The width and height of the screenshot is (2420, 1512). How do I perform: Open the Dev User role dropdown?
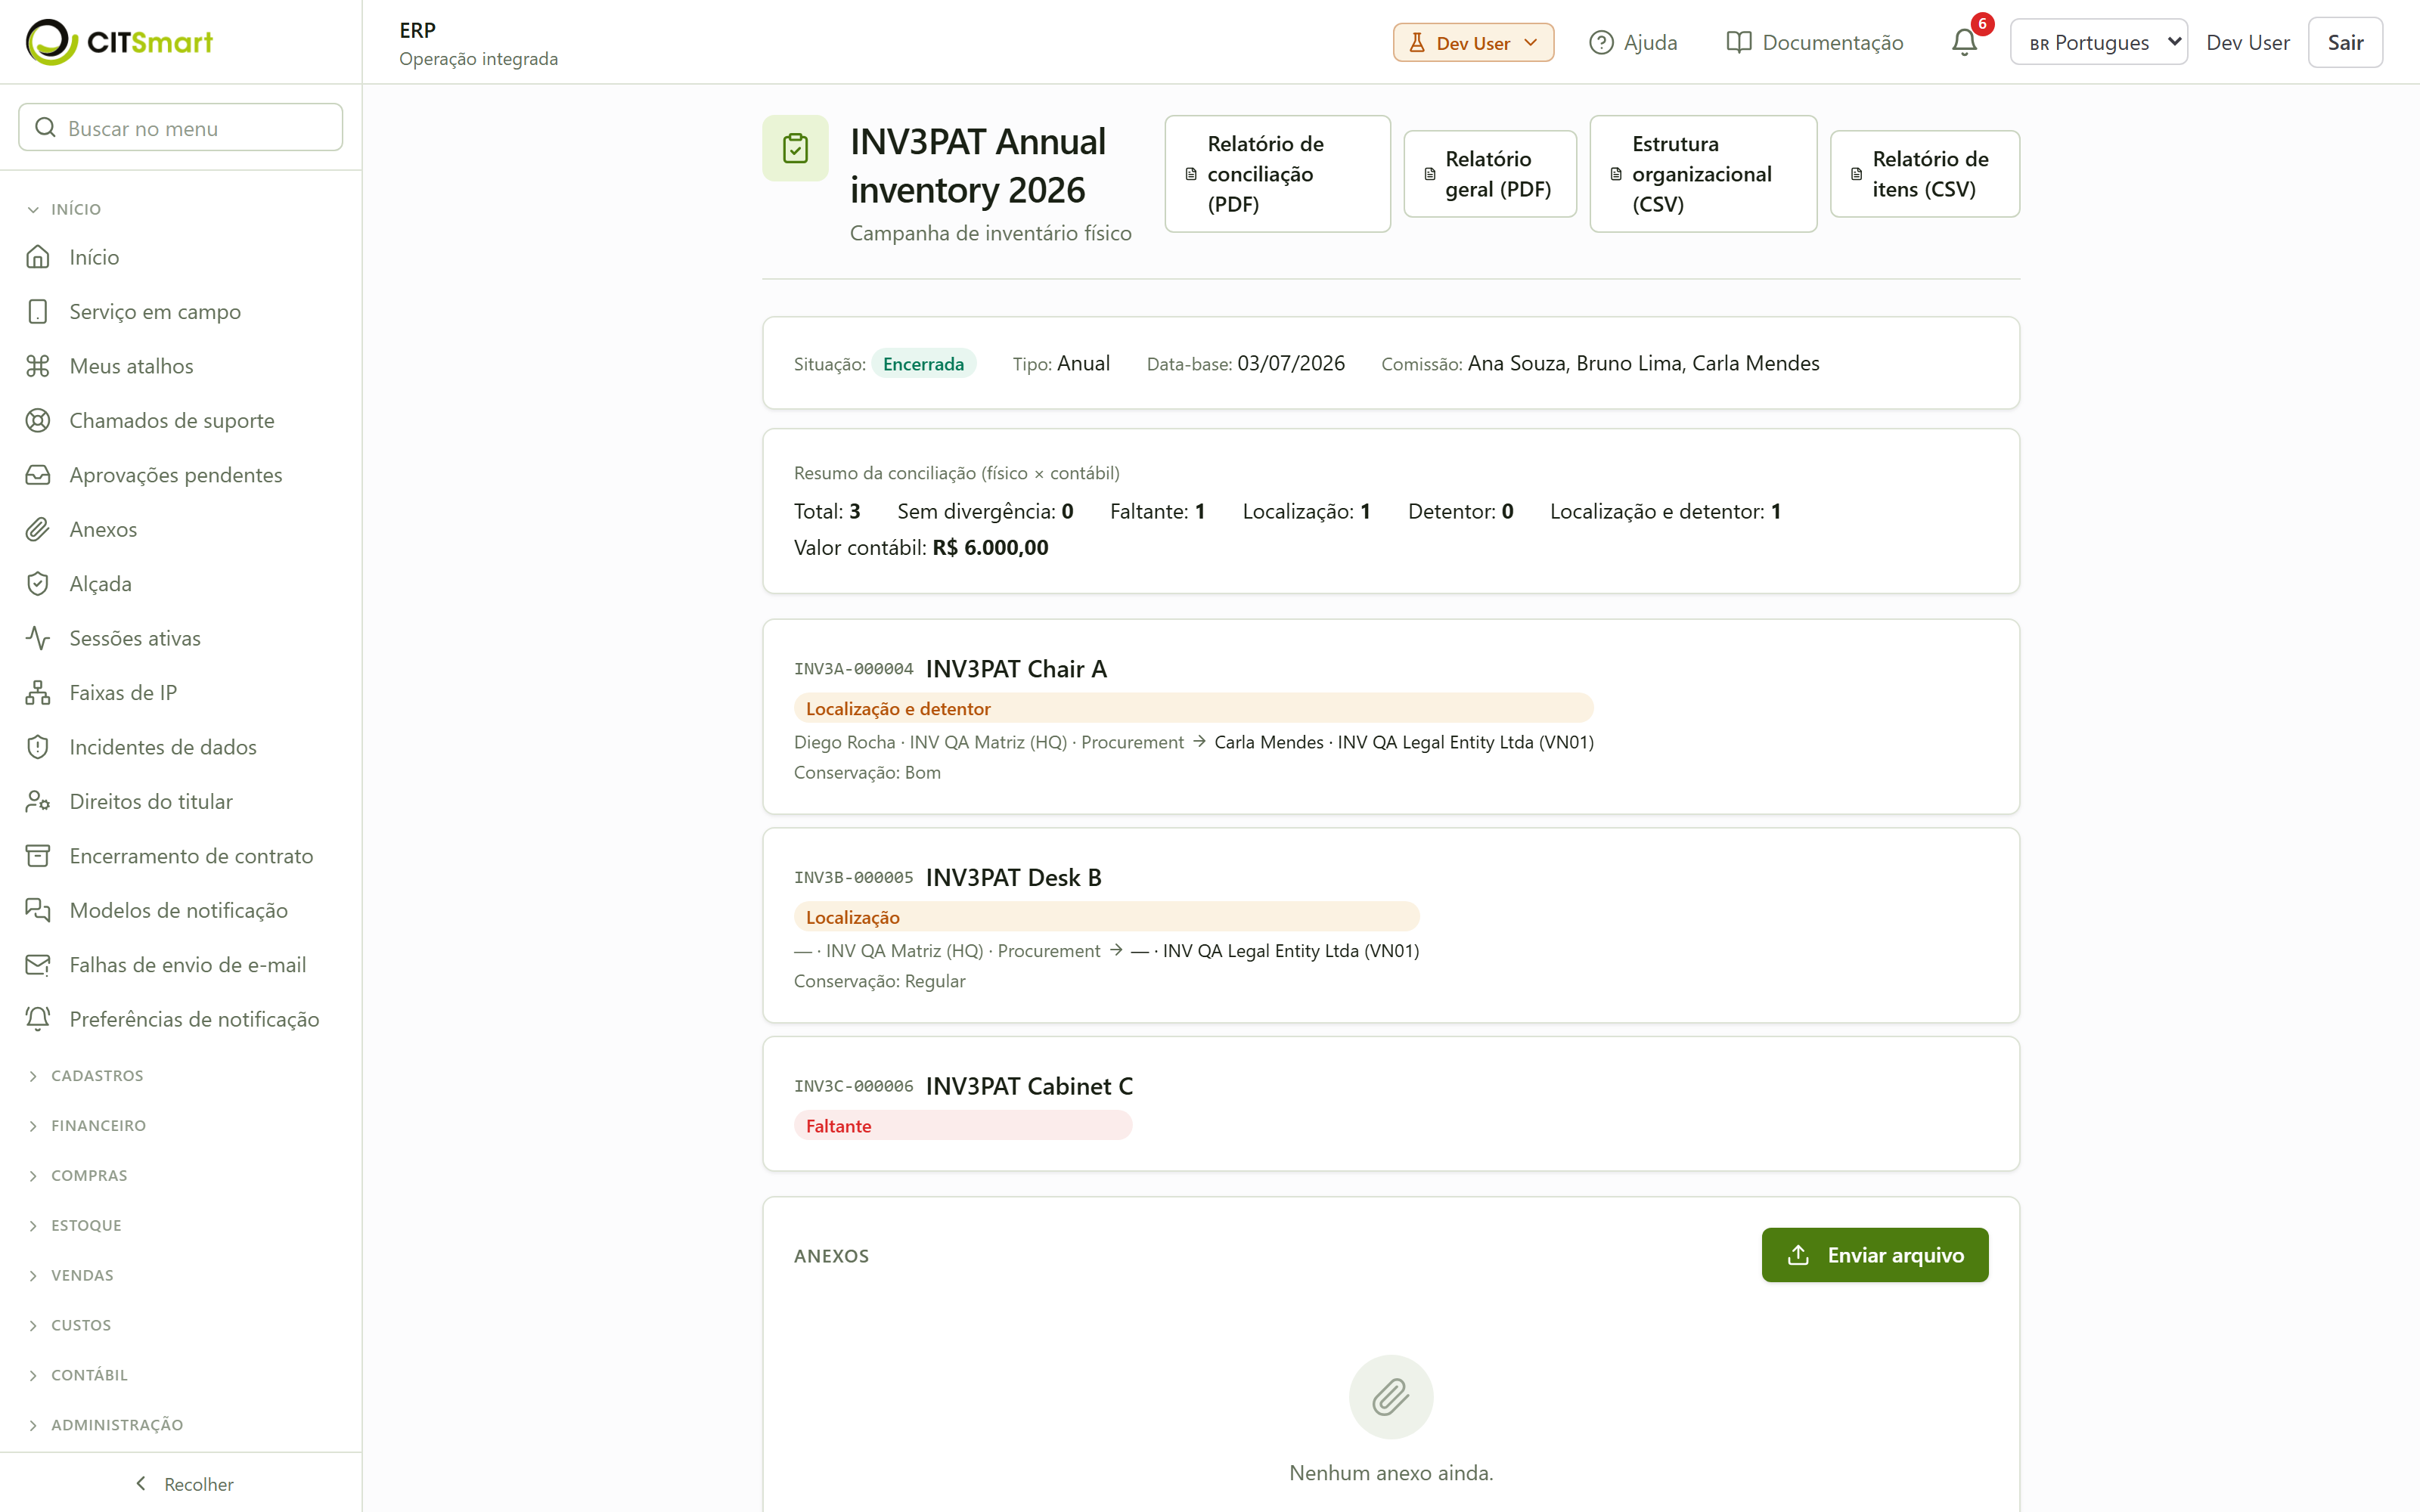(1473, 42)
